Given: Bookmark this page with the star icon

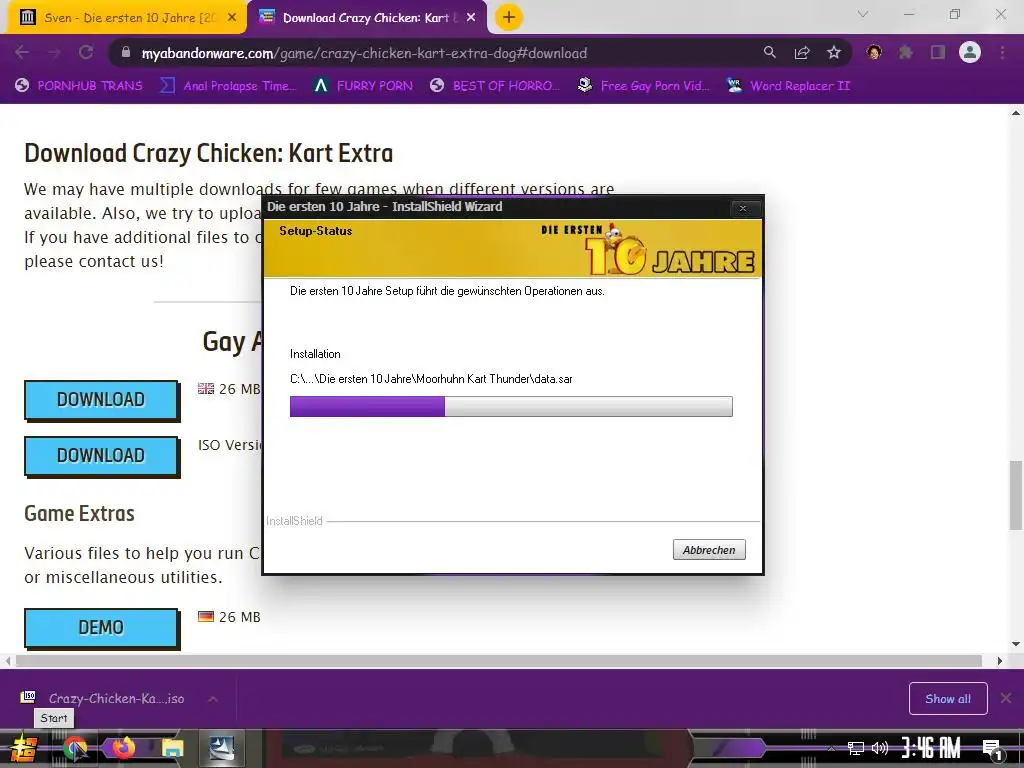Looking at the screenshot, I should point(834,52).
